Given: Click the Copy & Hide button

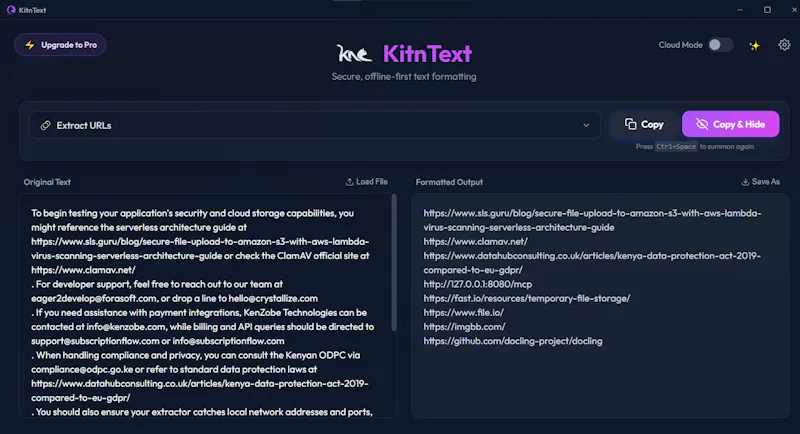Looking at the screenshot, I should click(x=731, y=124).
